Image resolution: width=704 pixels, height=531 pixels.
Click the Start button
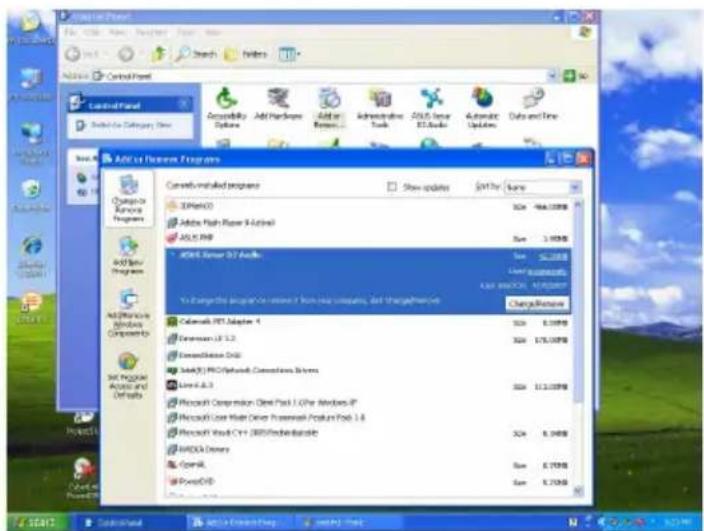coord(39,522)
